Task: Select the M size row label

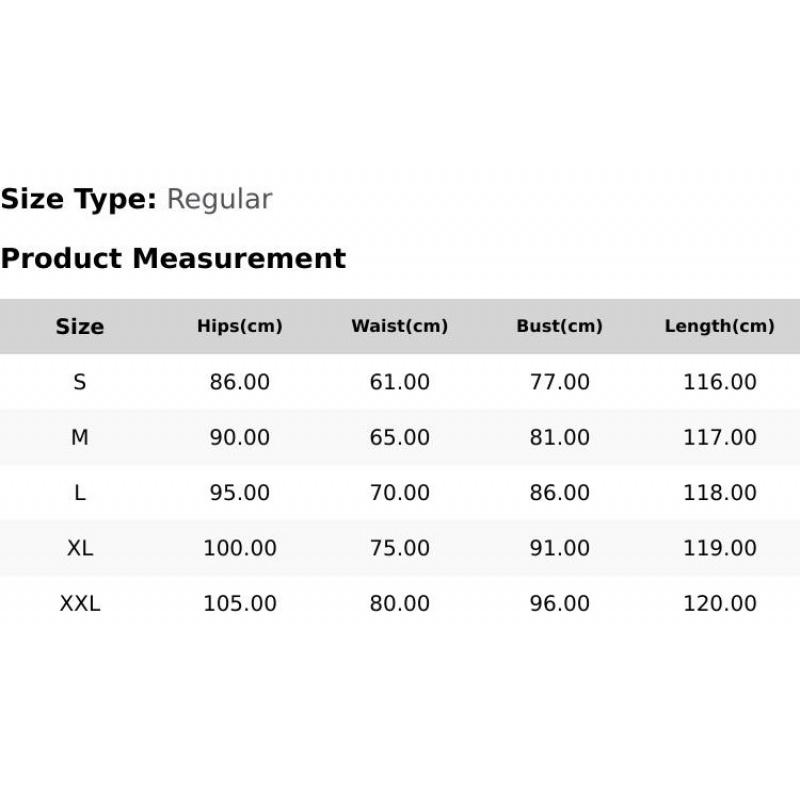Action: 80,437
